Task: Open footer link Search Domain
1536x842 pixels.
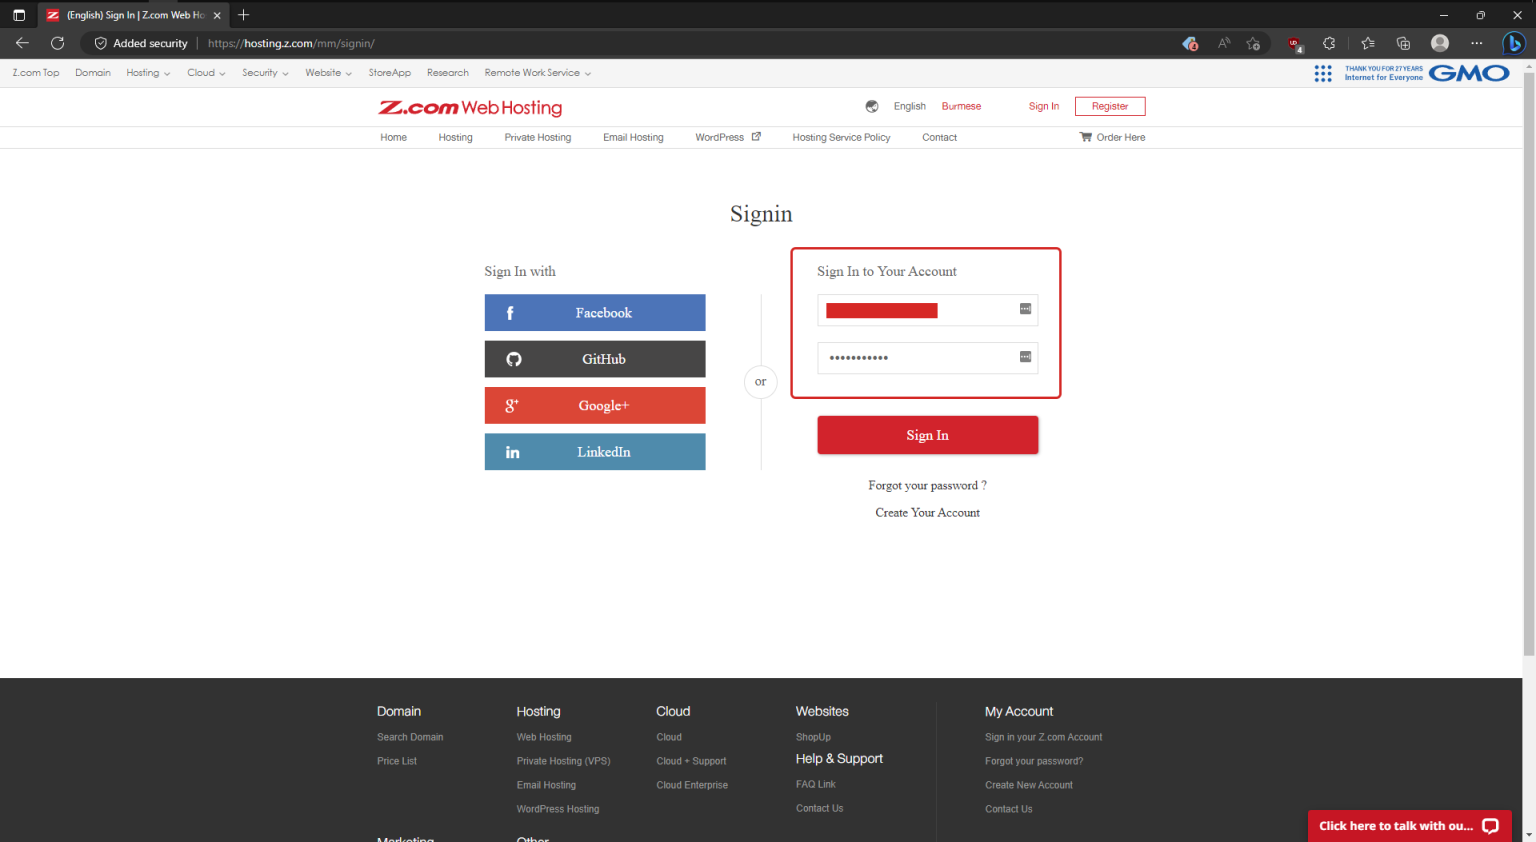Action: click(410, 737)
